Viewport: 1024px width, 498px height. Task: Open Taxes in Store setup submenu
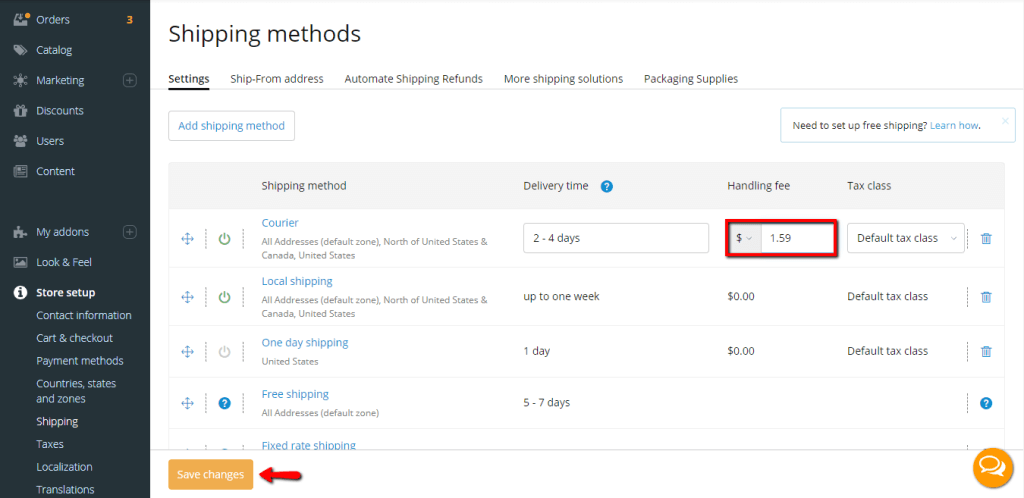point(50,444)
